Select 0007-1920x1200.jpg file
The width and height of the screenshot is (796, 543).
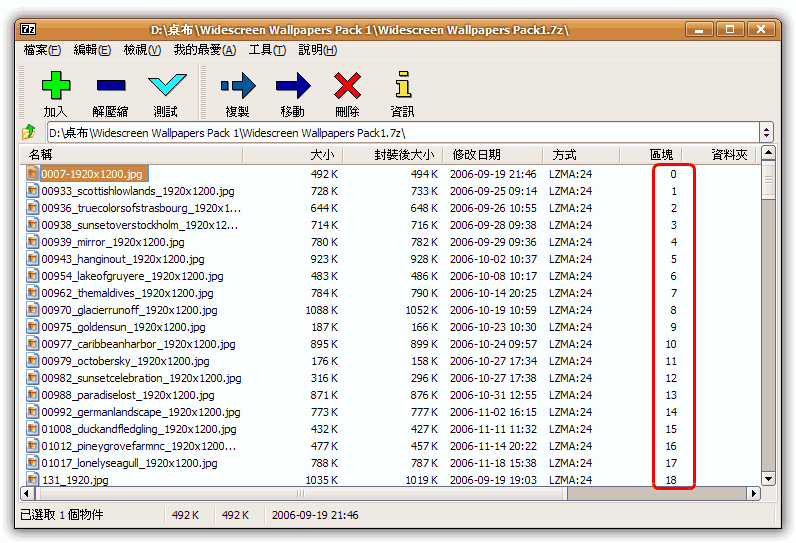(92, 174)
